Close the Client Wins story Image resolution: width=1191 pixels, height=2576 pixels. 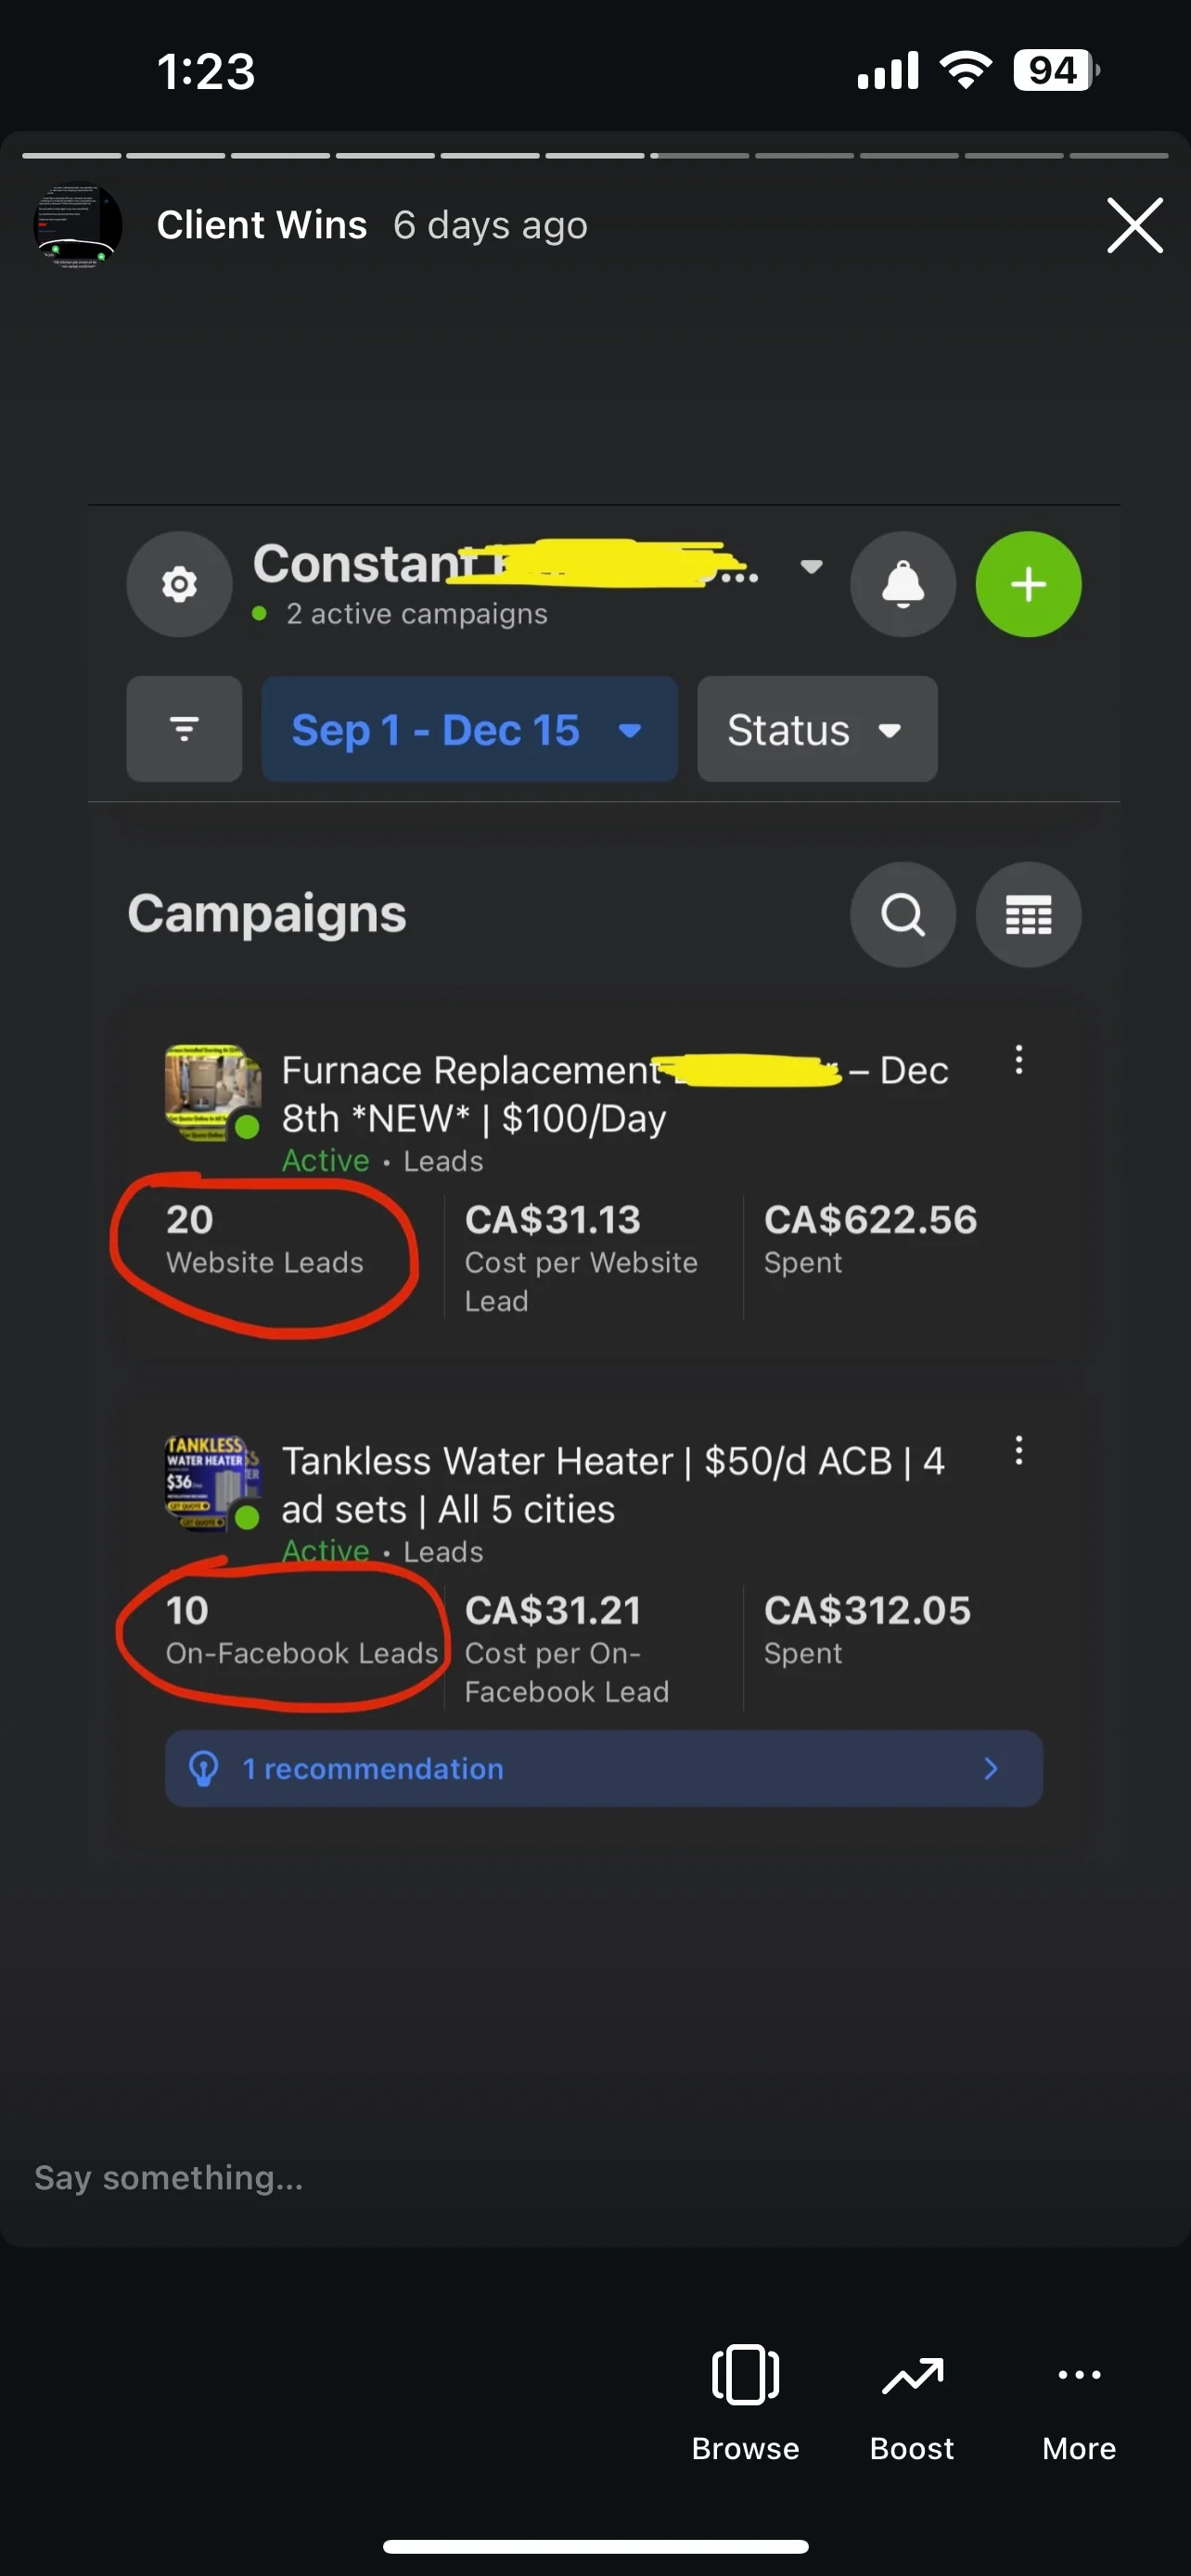click(1134, 225)
